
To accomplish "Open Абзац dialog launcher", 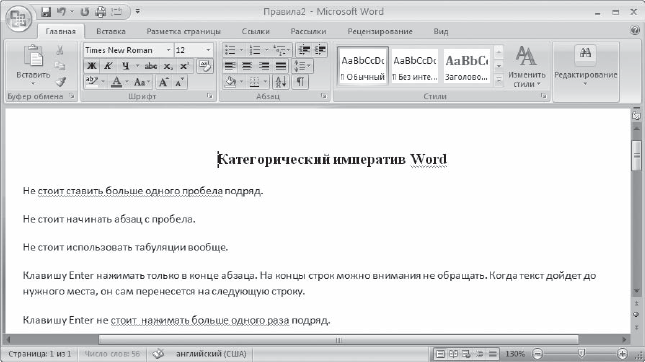I will pyautogui.click(x=324, y=96).
